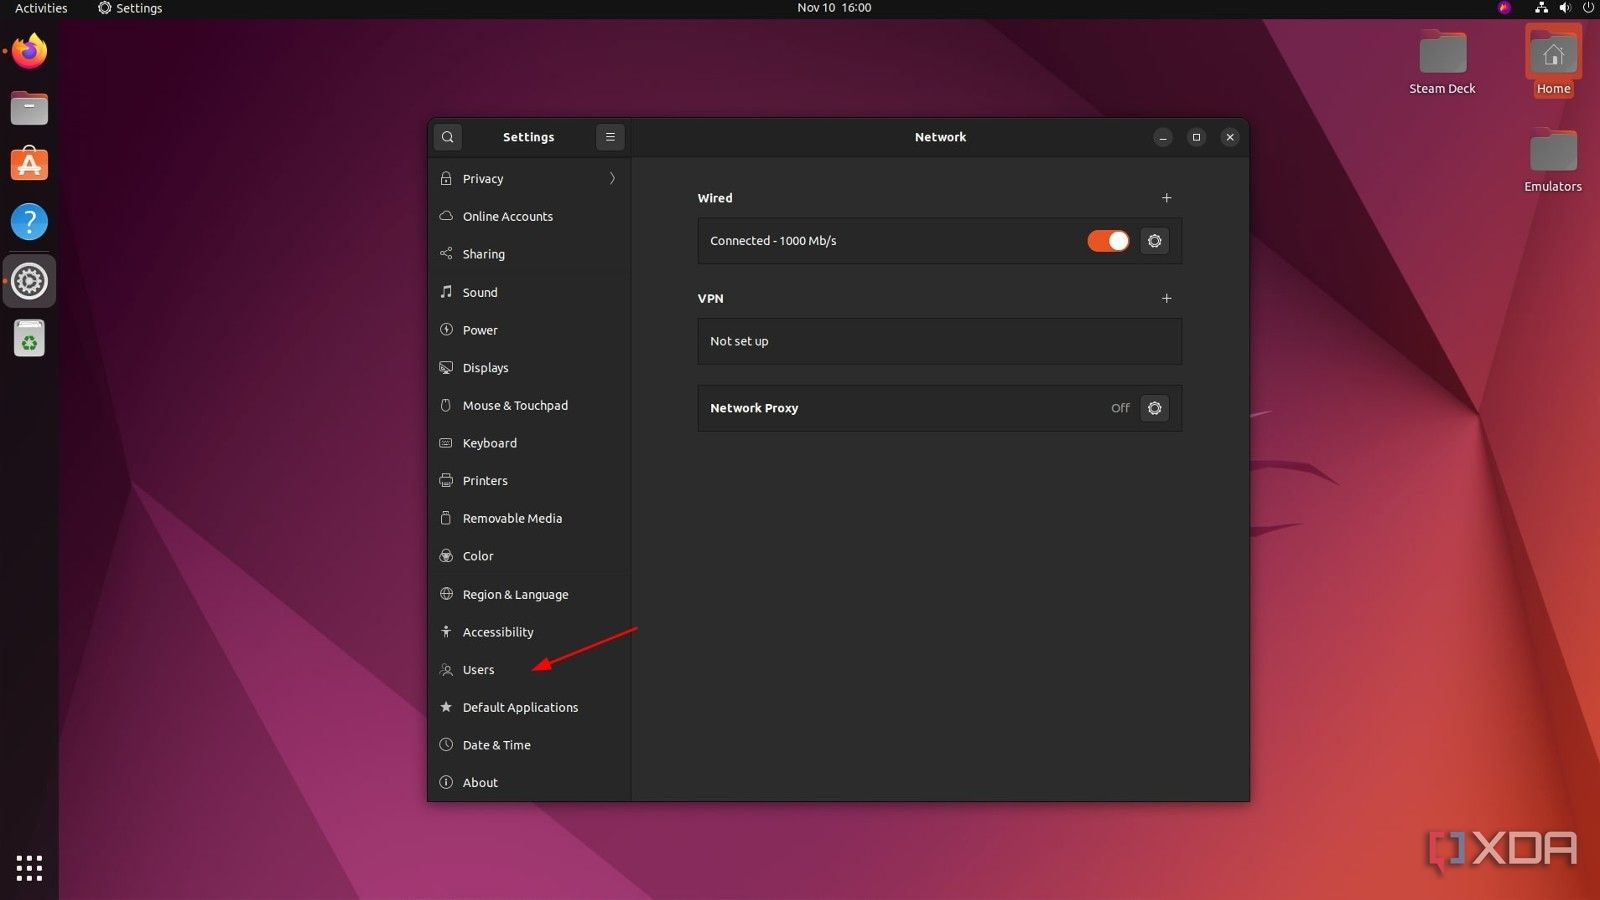Open the system status menu
The image size is (1600, 900).
coord(1565,8)
